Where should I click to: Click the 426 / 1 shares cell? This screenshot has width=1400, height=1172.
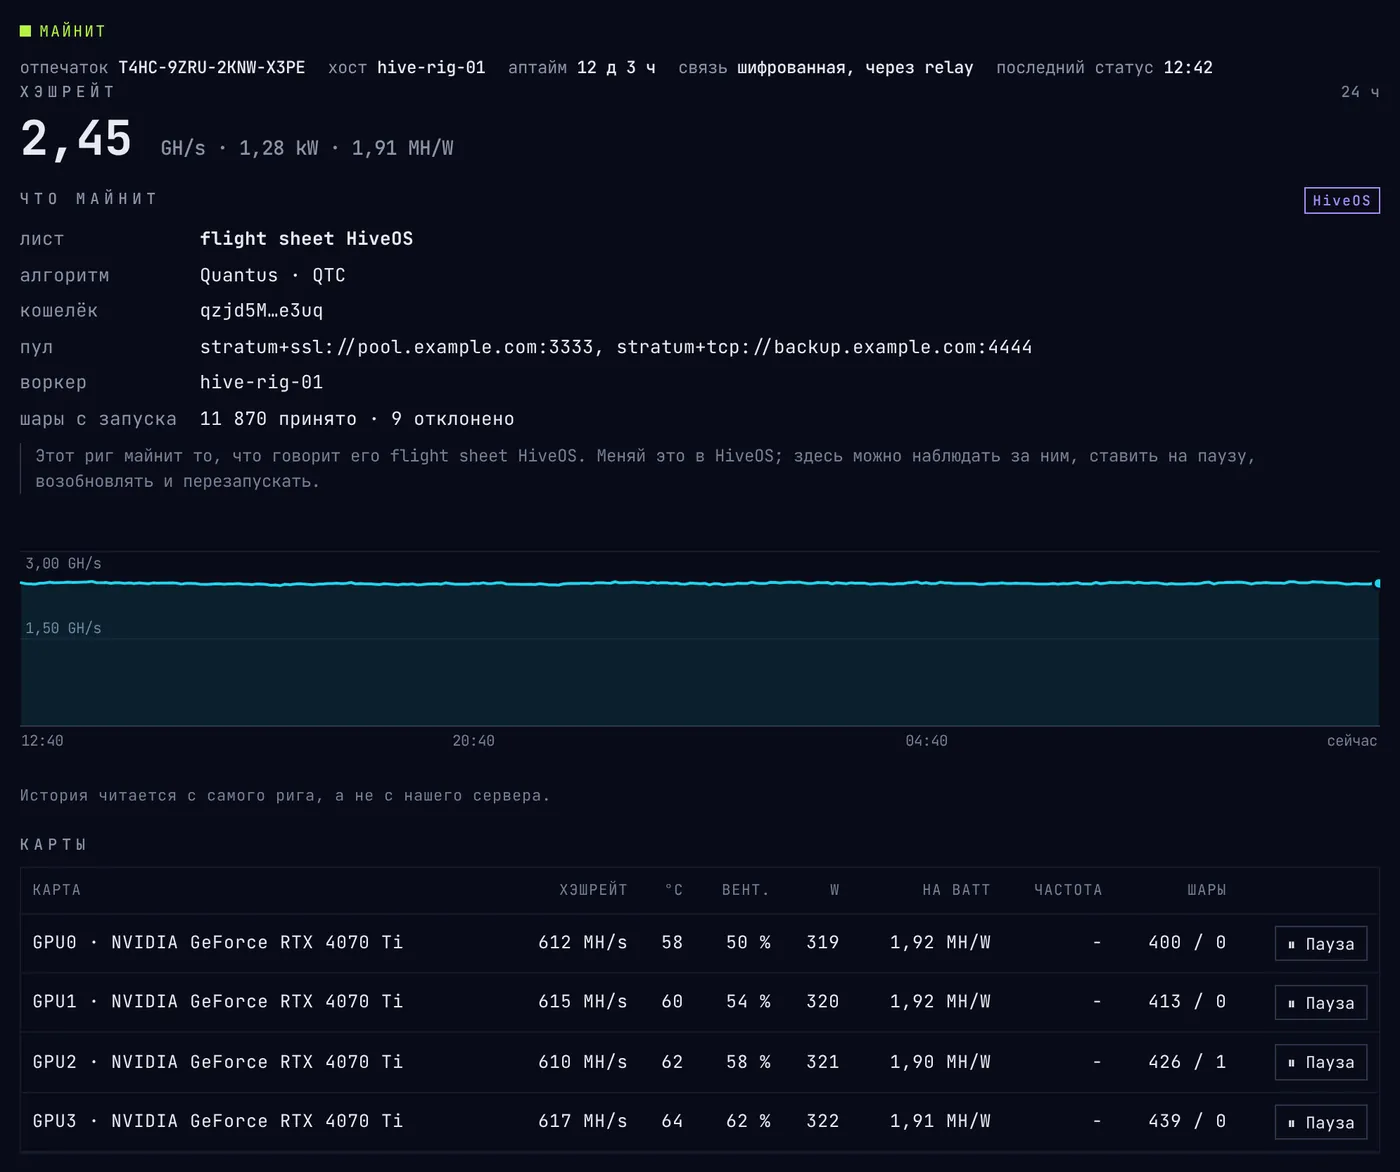click(x=1187, y=1062)
